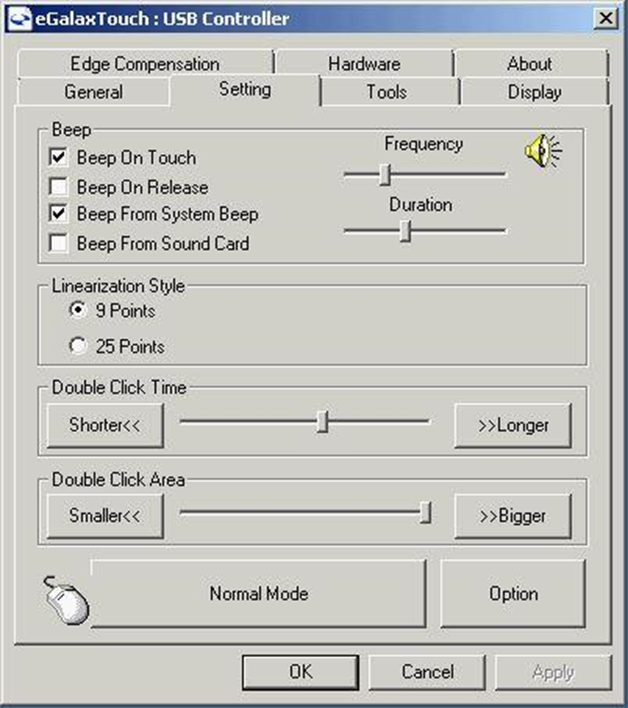This screenshot has width=628, height=708.
Task: Open the About tab
Action: tap(530, 63)
